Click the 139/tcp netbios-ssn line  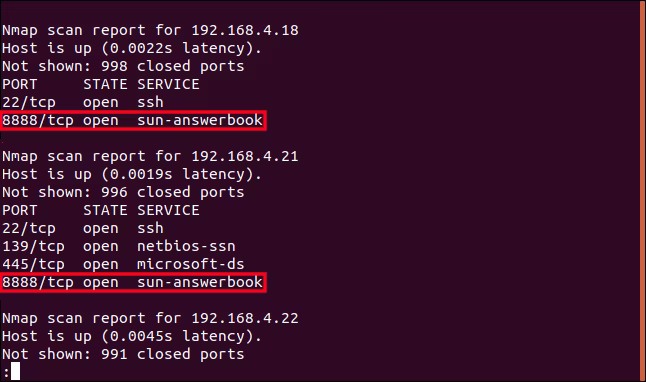coord(119,246)
